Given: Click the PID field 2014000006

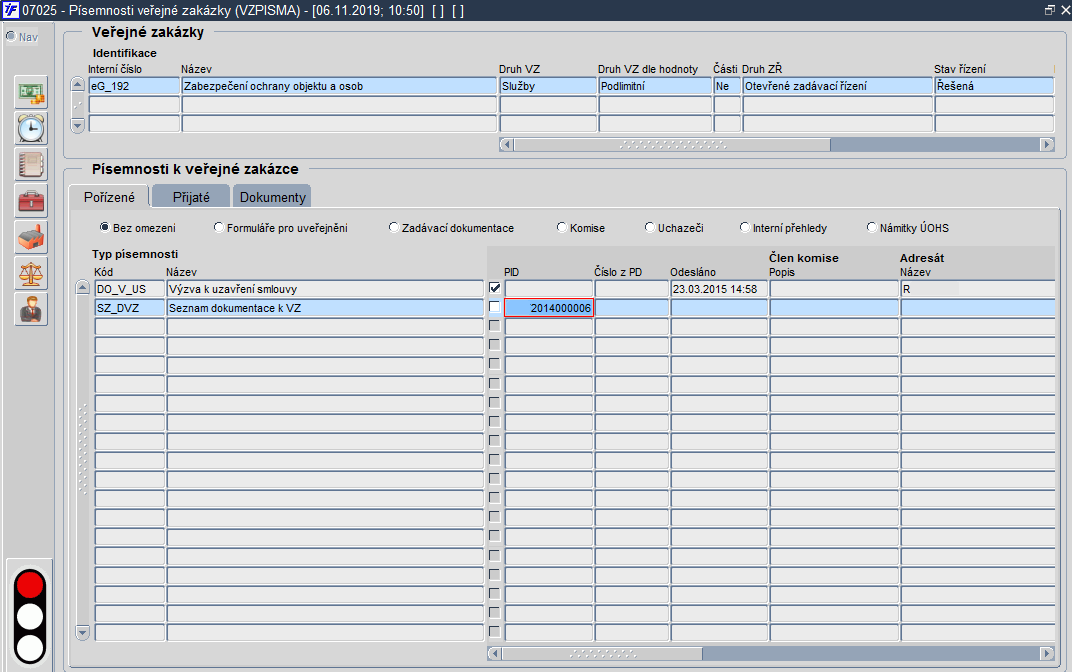Looking at the screenshot, I should tap(549, 308).
